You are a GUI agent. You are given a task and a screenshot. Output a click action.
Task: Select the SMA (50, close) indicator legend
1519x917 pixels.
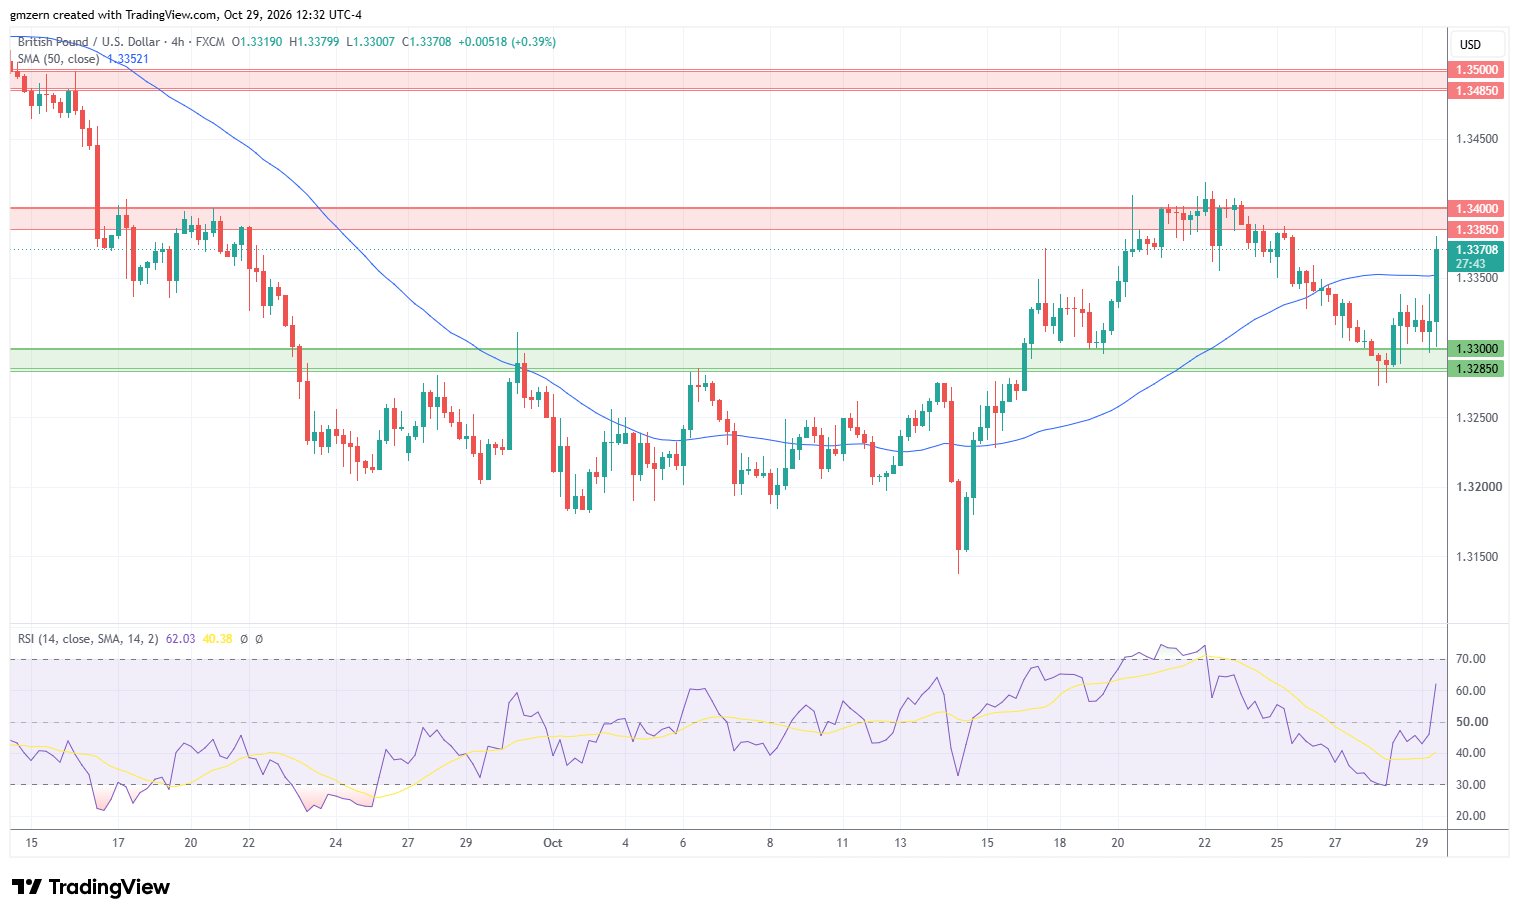(x=58, y=59)
